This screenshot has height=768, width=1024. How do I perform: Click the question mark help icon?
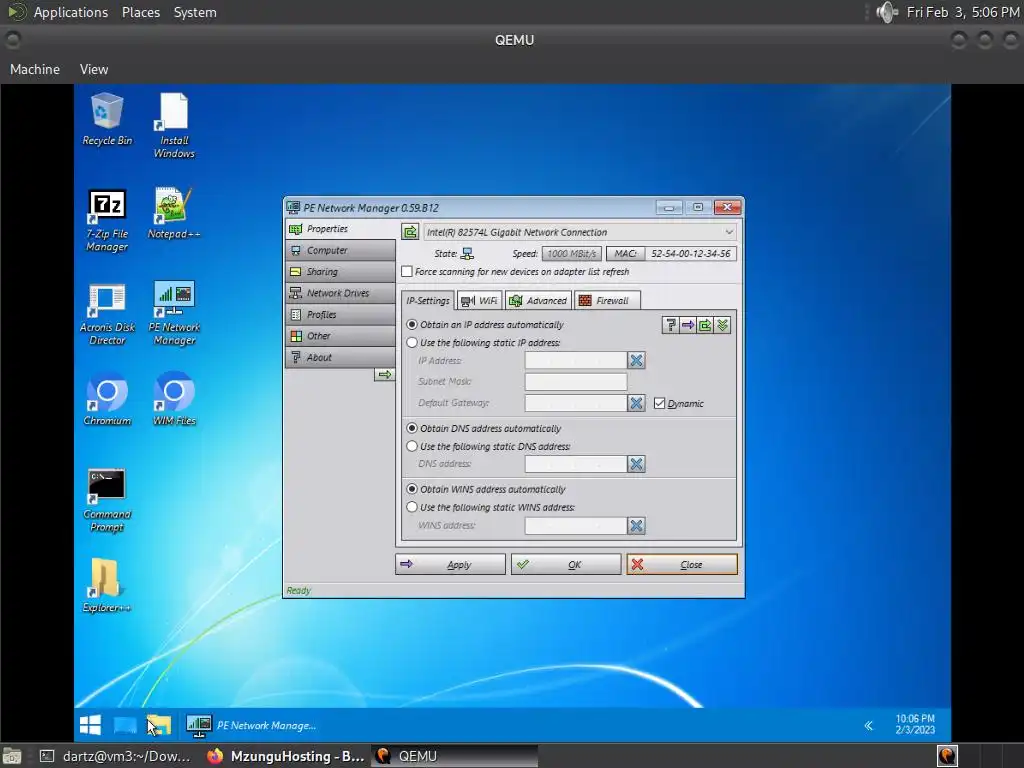pyautogui.click(x=670, y=325)
